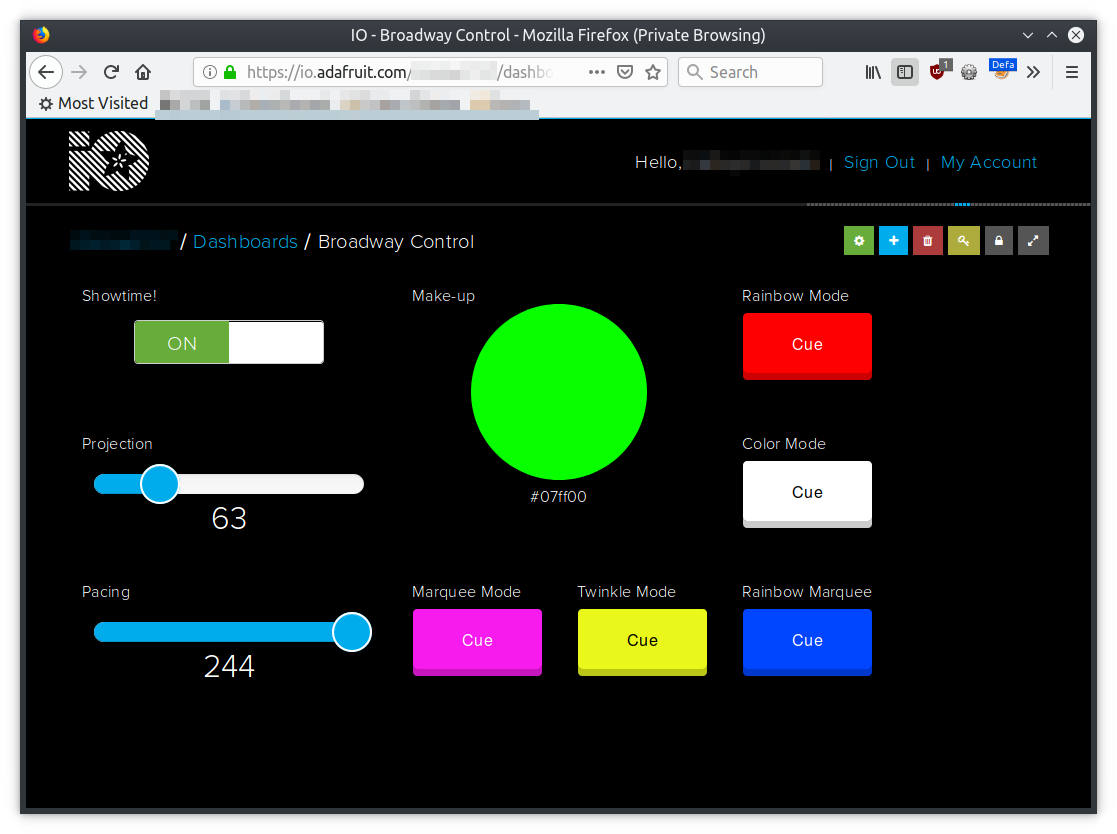Click the gray padlock privacy icon
1117x834 pixels.
999,241
